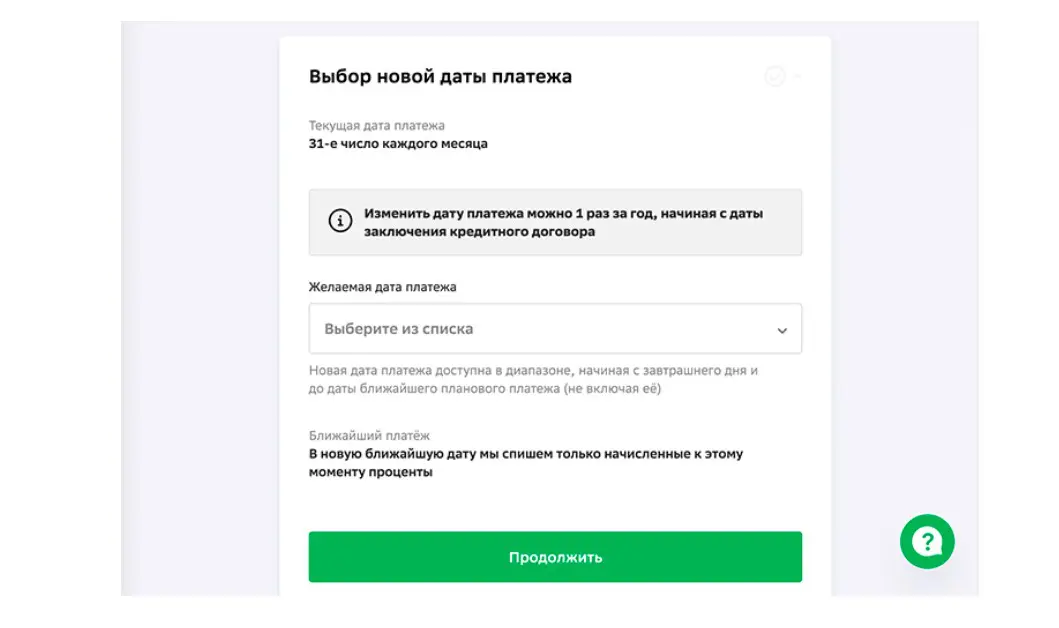This screenshot has height=628, width=1059.
Task: Click the dropdown arrow on the date selector
Action: click(x=784, y=328)
